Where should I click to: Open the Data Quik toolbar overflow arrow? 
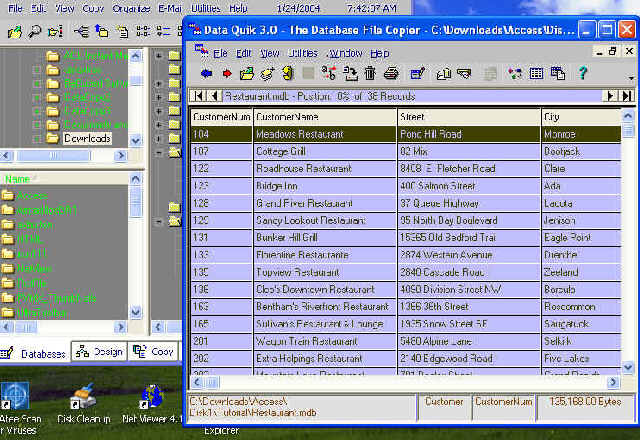coord(631,78)
